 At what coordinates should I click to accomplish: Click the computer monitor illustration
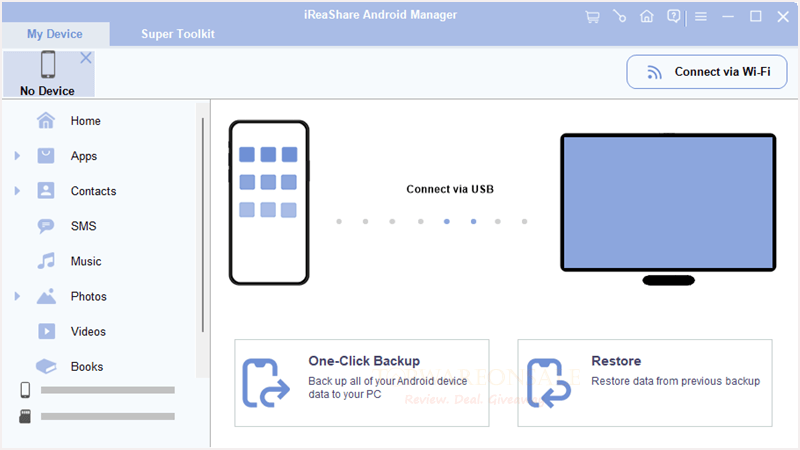[x=668, y=209]
